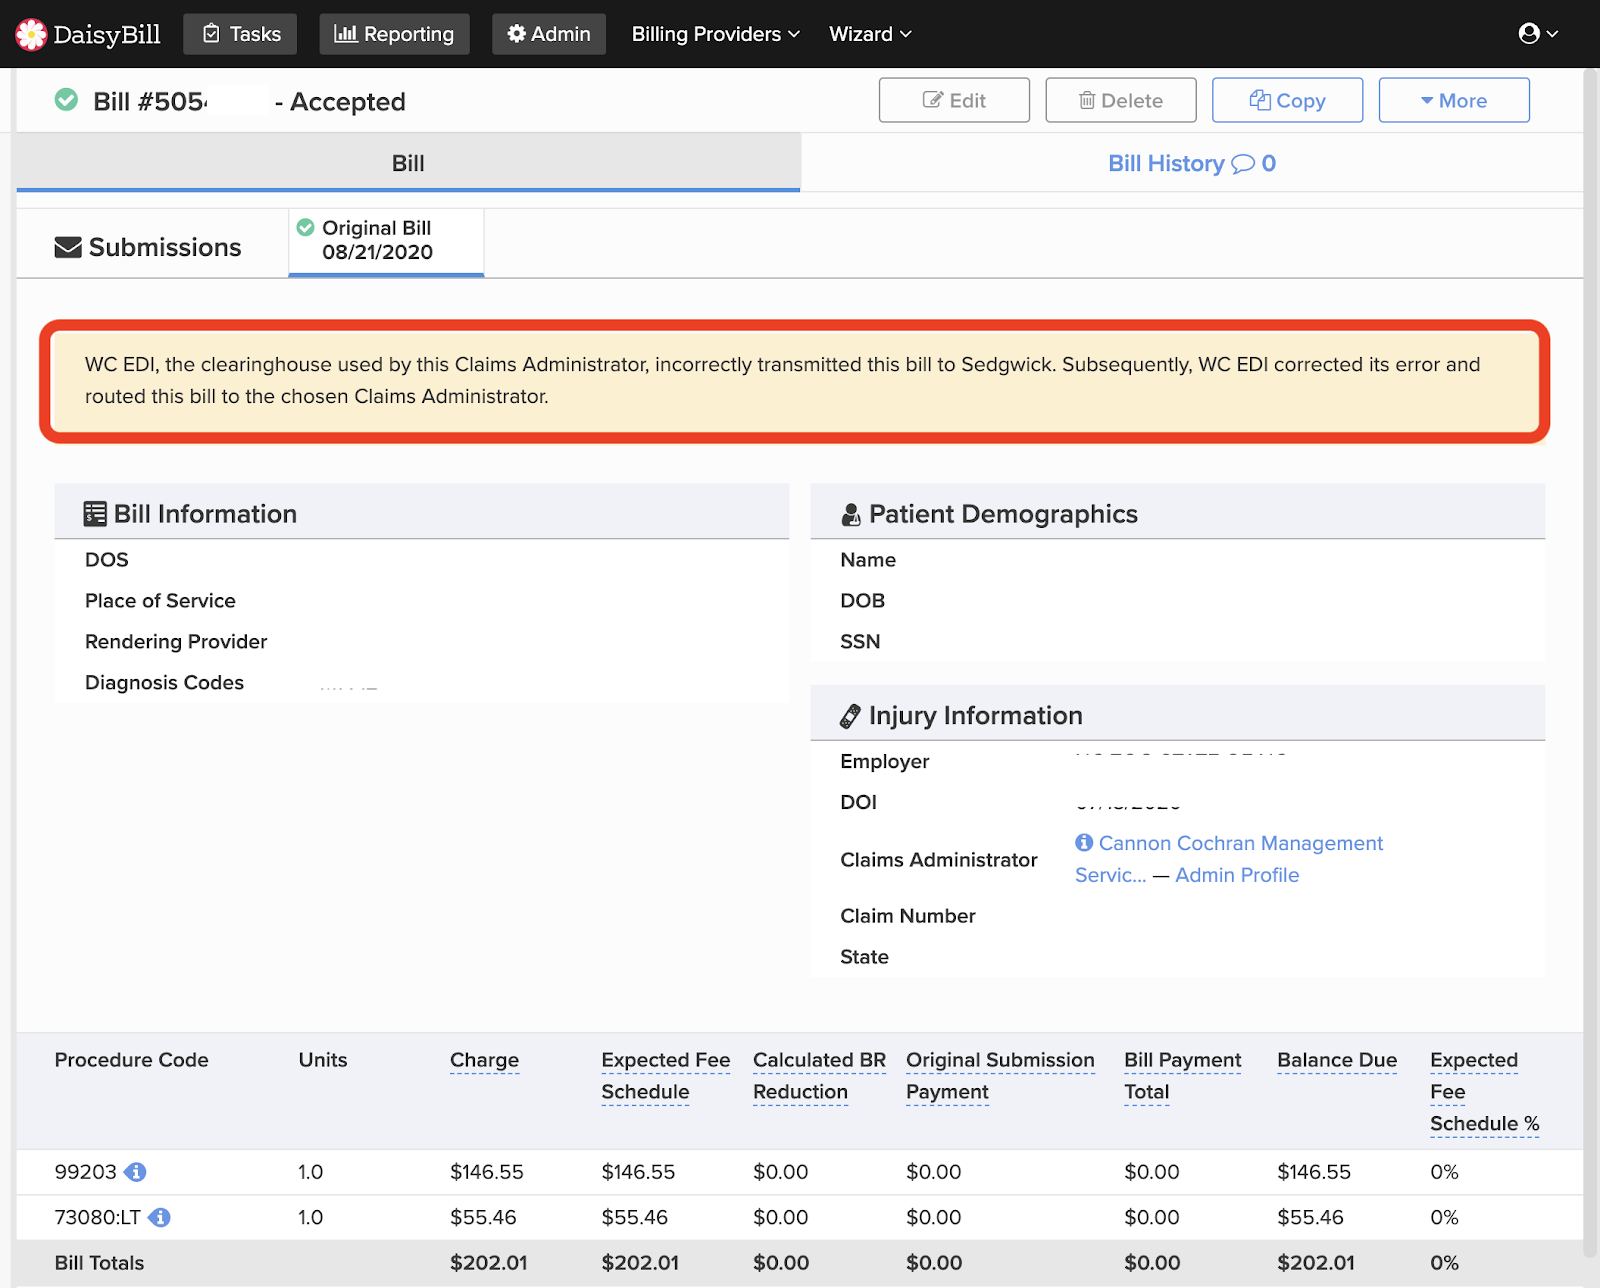This screenshot has height=1288, width=1600.
Task: Click info icon beside Cannon Cochran Management
Action: coord(1084,843)
